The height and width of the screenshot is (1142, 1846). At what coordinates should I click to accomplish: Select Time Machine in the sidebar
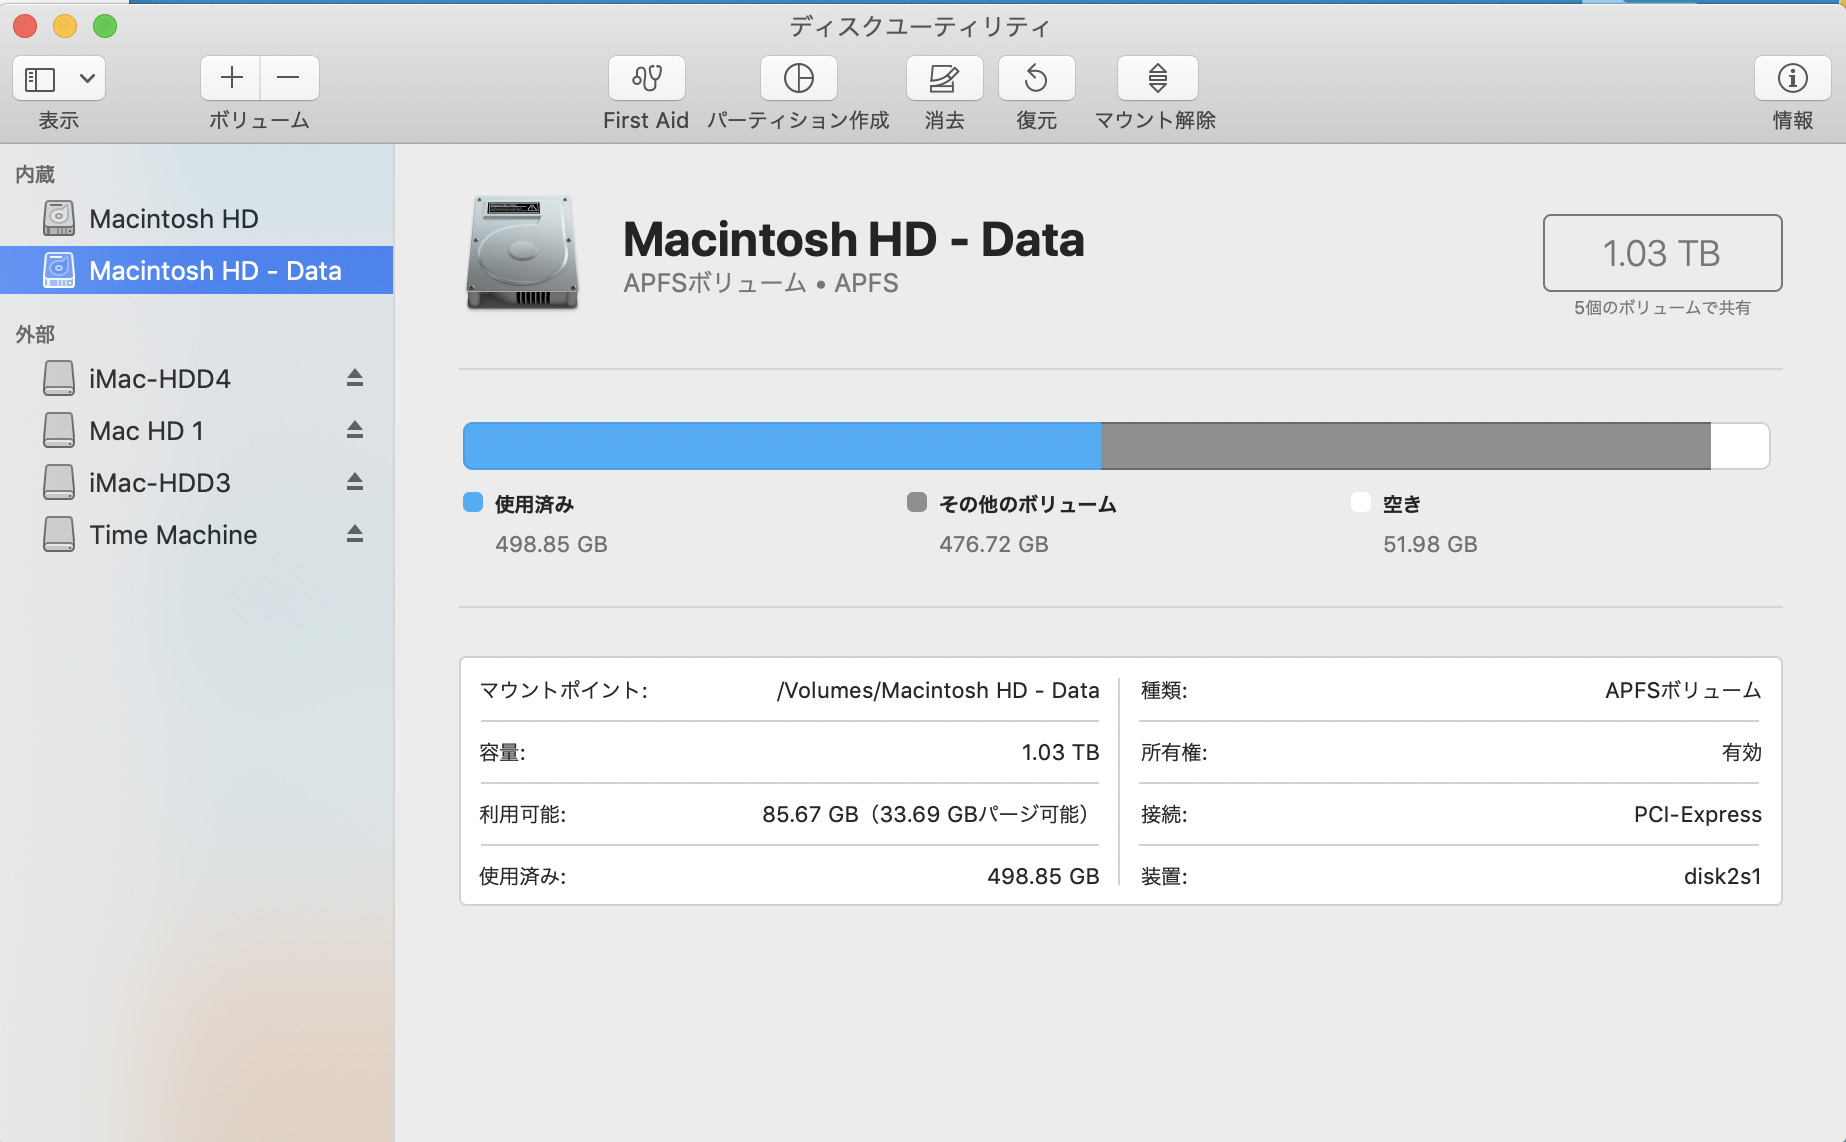click(173, 535)
